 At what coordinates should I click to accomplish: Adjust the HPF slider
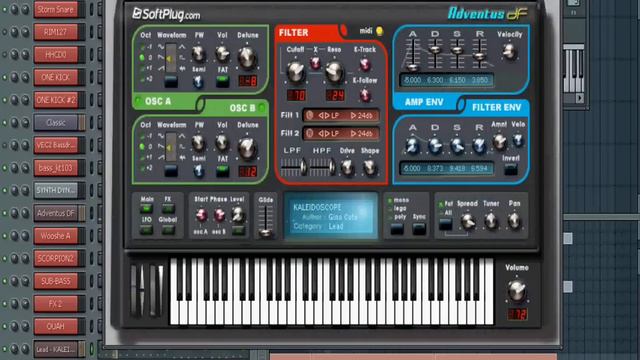point(332,167)
